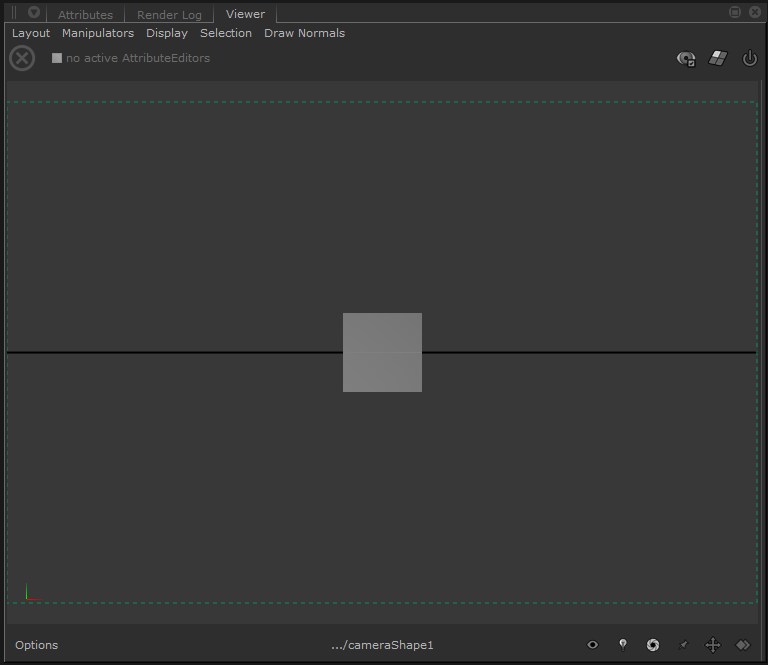Select the gray cube in the viewport
This screenshot has width=768, height=665.
(382, 352)
